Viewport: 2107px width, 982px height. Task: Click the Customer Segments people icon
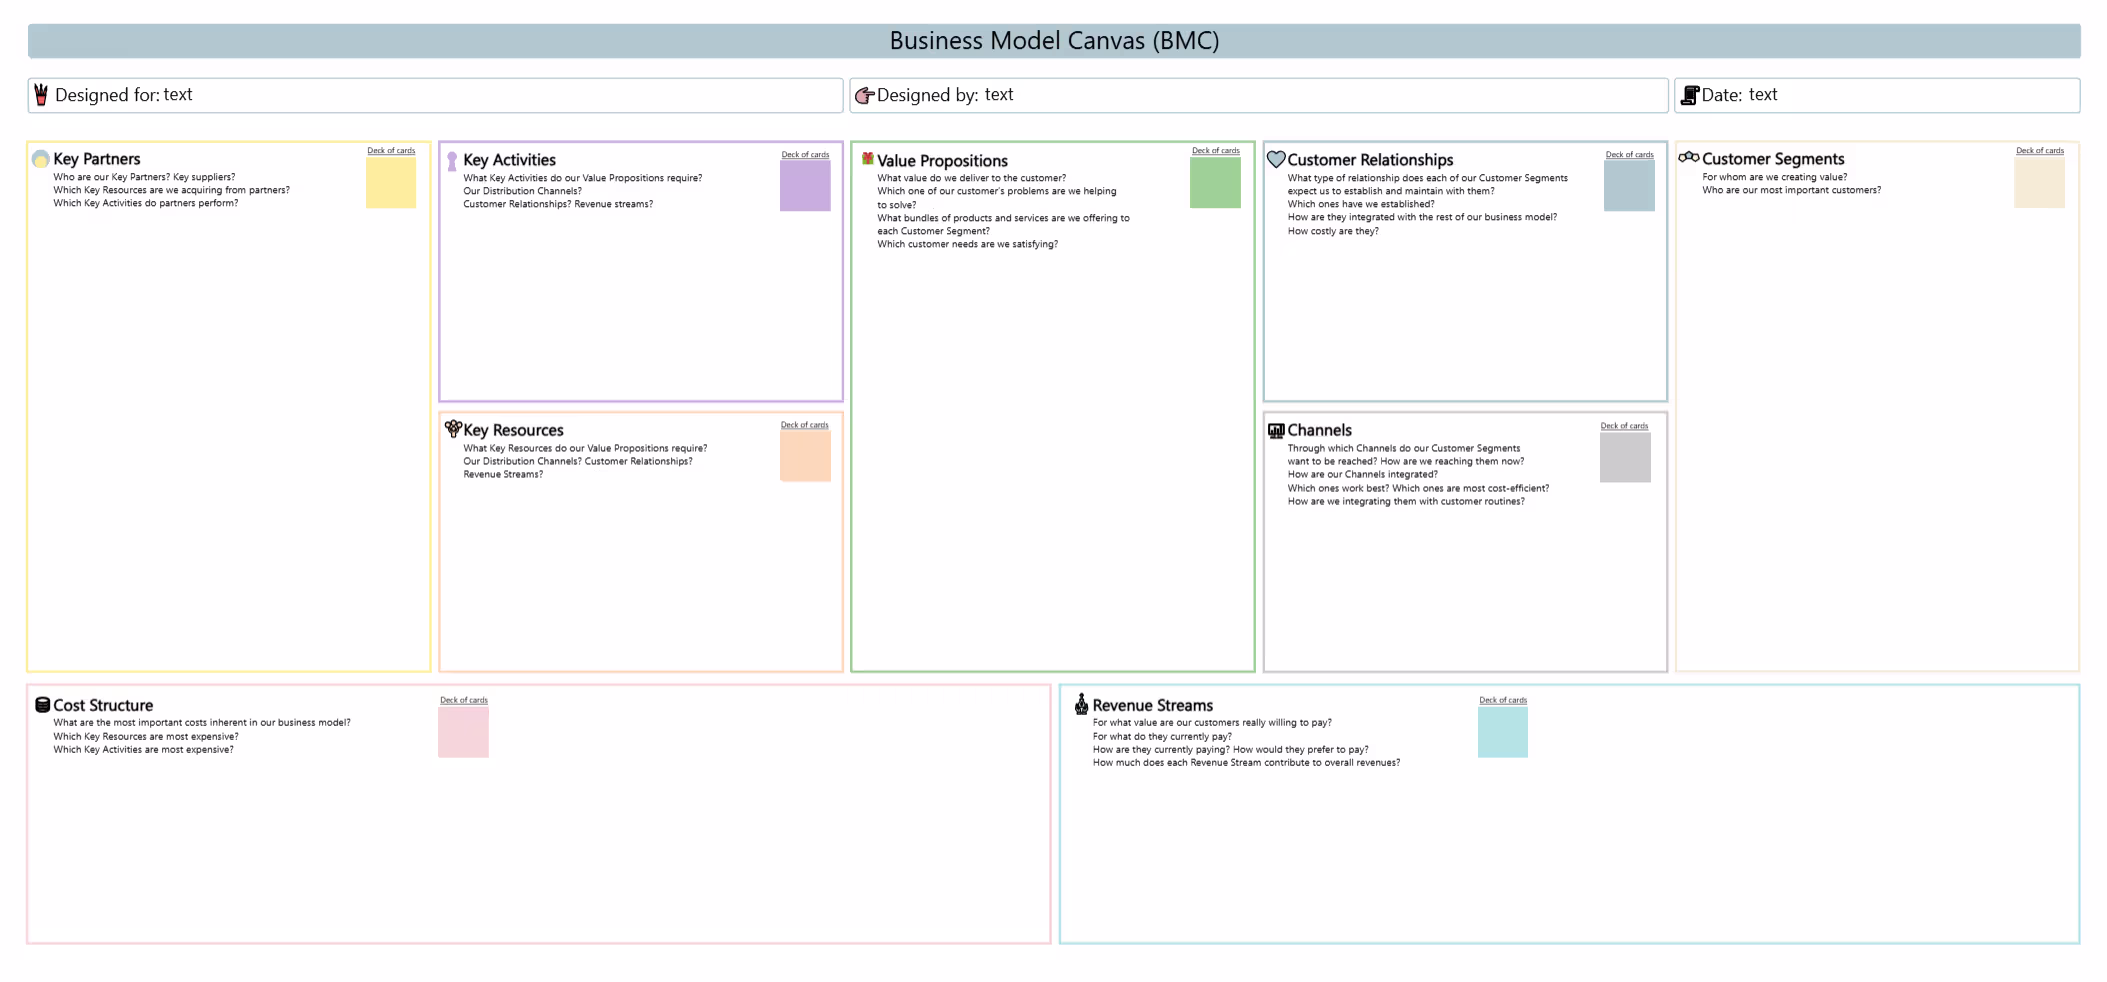(x=1689, y=157)
